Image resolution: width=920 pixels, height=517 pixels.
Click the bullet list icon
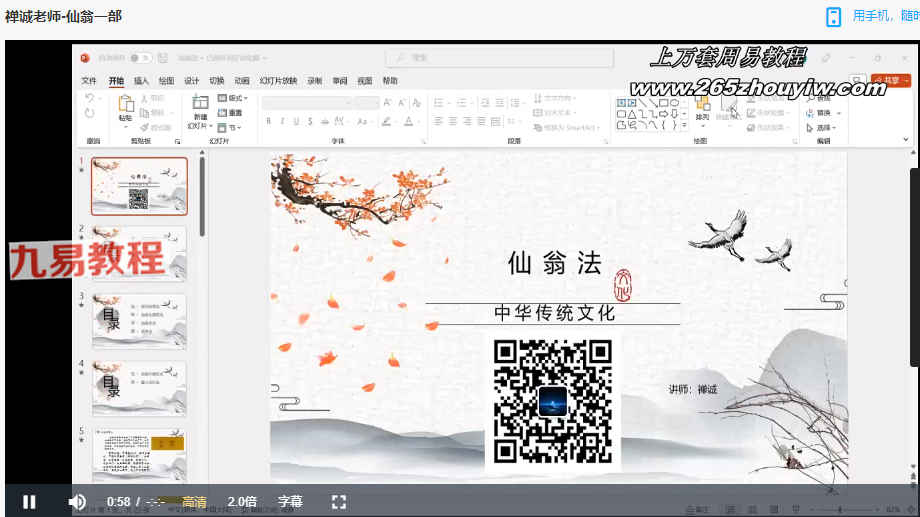(438, 103)
